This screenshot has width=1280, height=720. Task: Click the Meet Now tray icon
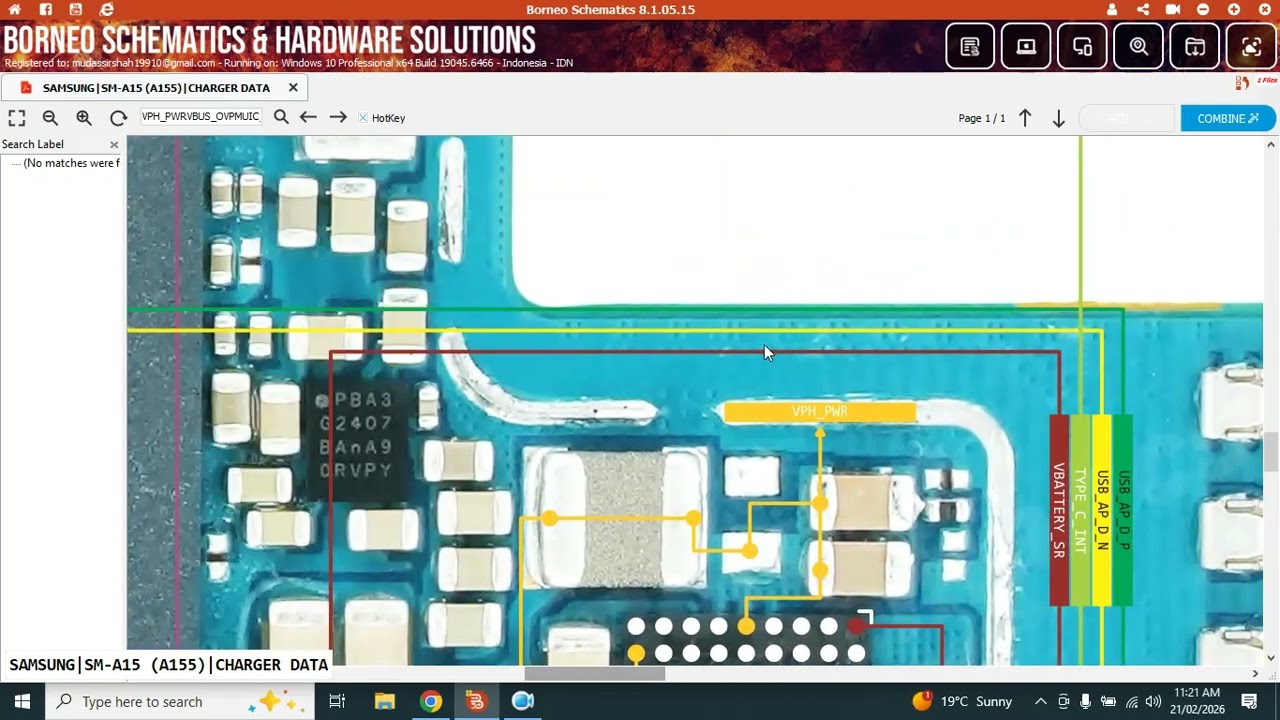pyautogui.click(x=1063, y=701)
